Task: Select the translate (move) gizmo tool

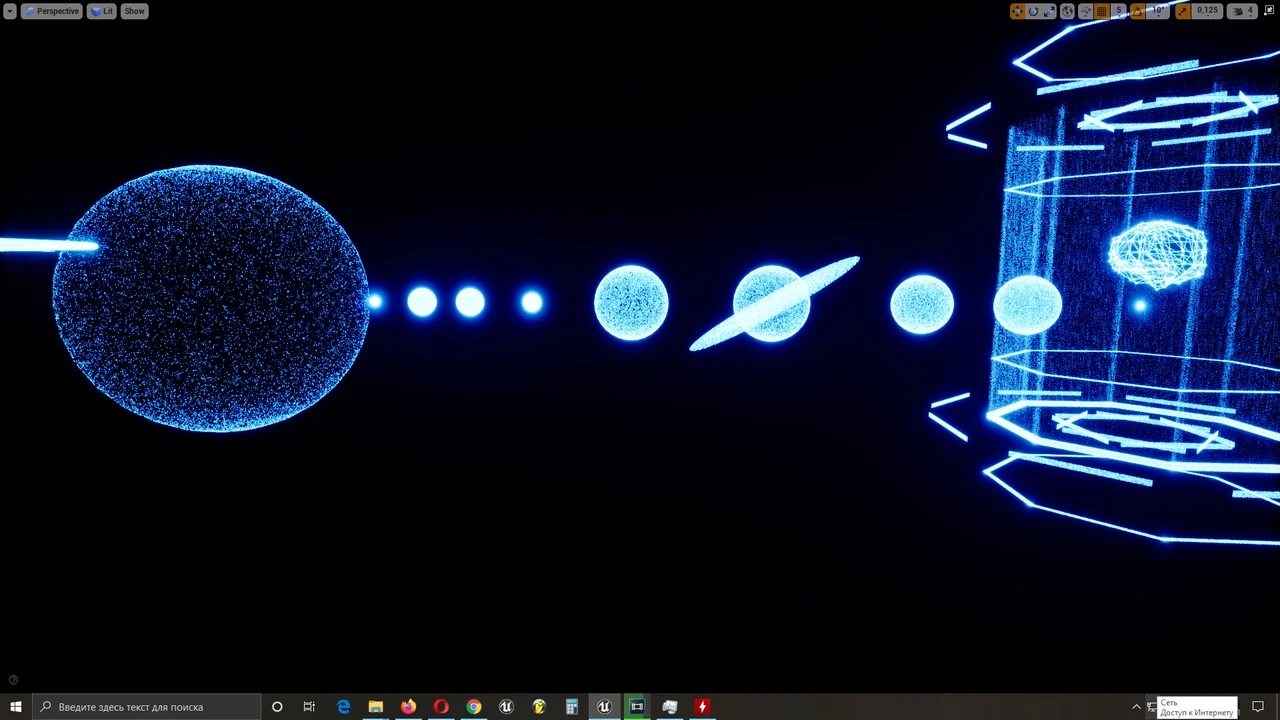Action: click(1017, 11)
